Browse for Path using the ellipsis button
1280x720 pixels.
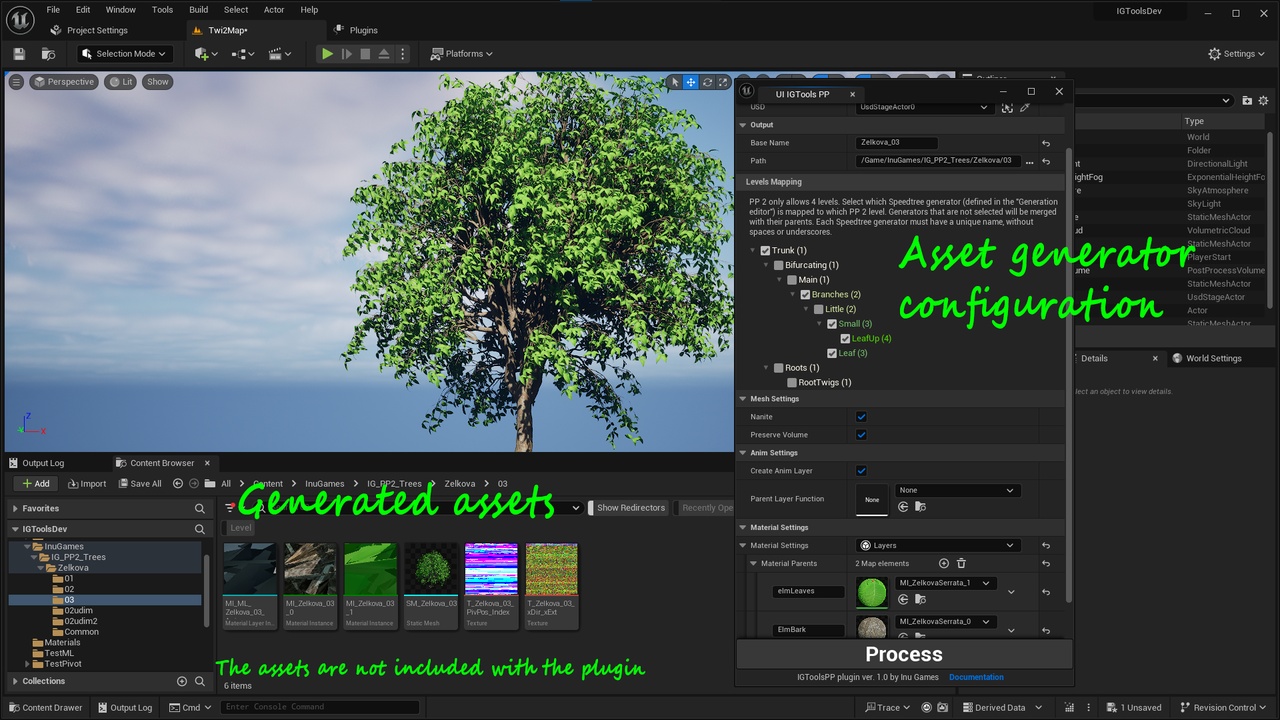click(1029, 161)
